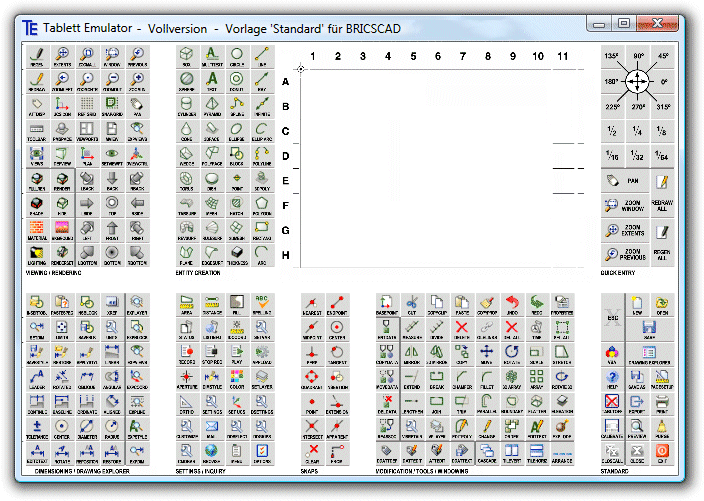Viewport: 704px width, 501px height.
Task: Select the Circle tool in Entity Creation
Action: tap(237, 57)
